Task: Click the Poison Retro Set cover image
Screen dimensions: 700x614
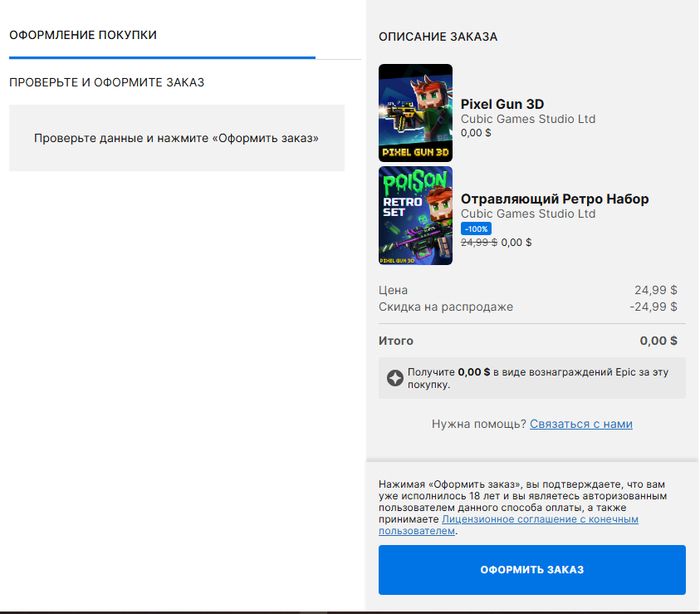Action: click(415, 215)
